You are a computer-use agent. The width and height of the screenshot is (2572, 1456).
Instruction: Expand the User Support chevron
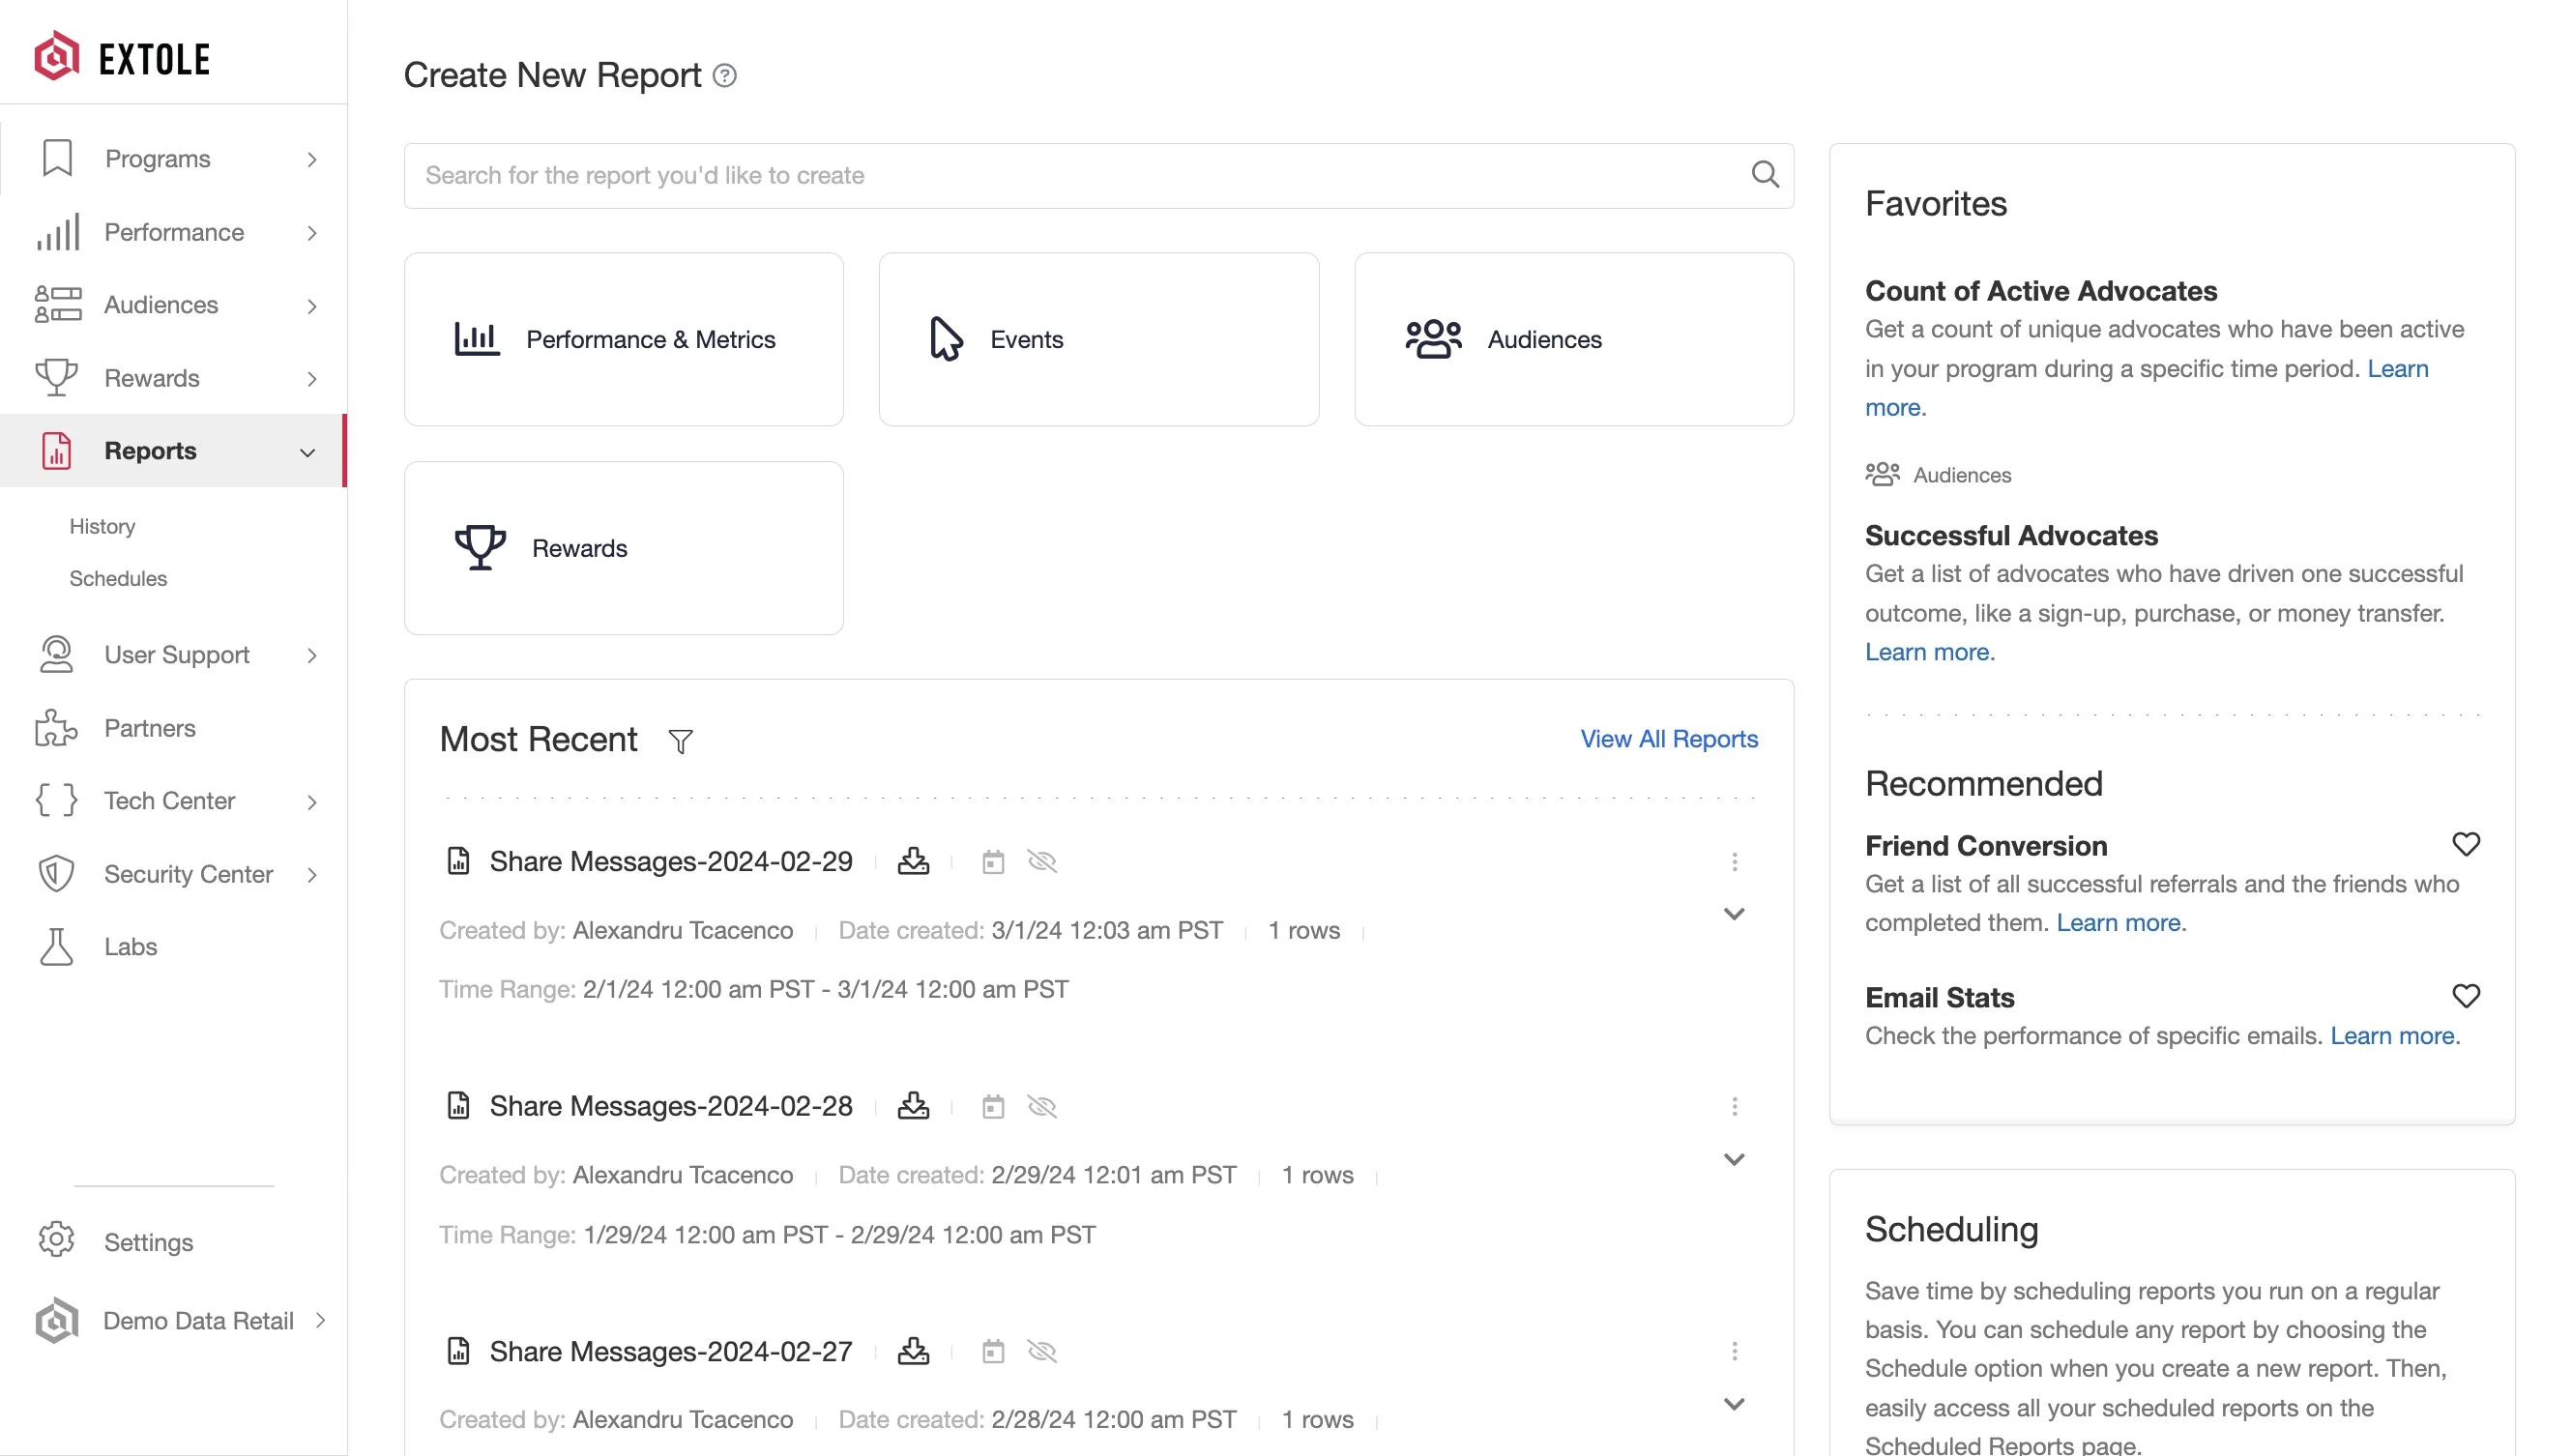click(312, 656)
